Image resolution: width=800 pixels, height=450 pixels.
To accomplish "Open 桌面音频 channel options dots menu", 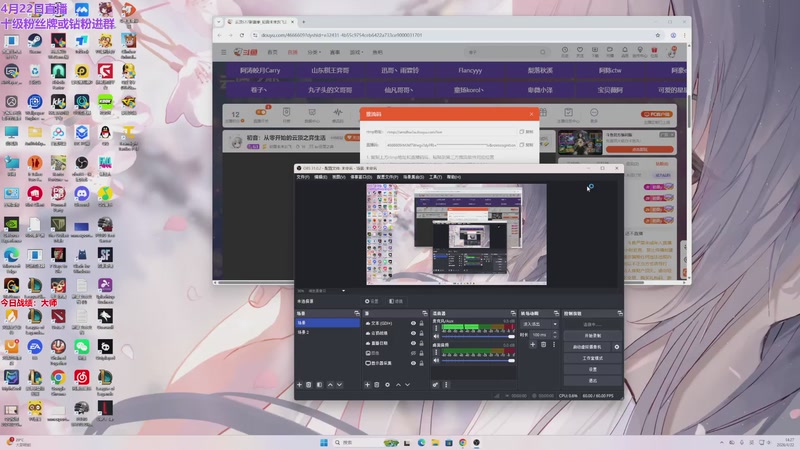I will pos(436,352).
